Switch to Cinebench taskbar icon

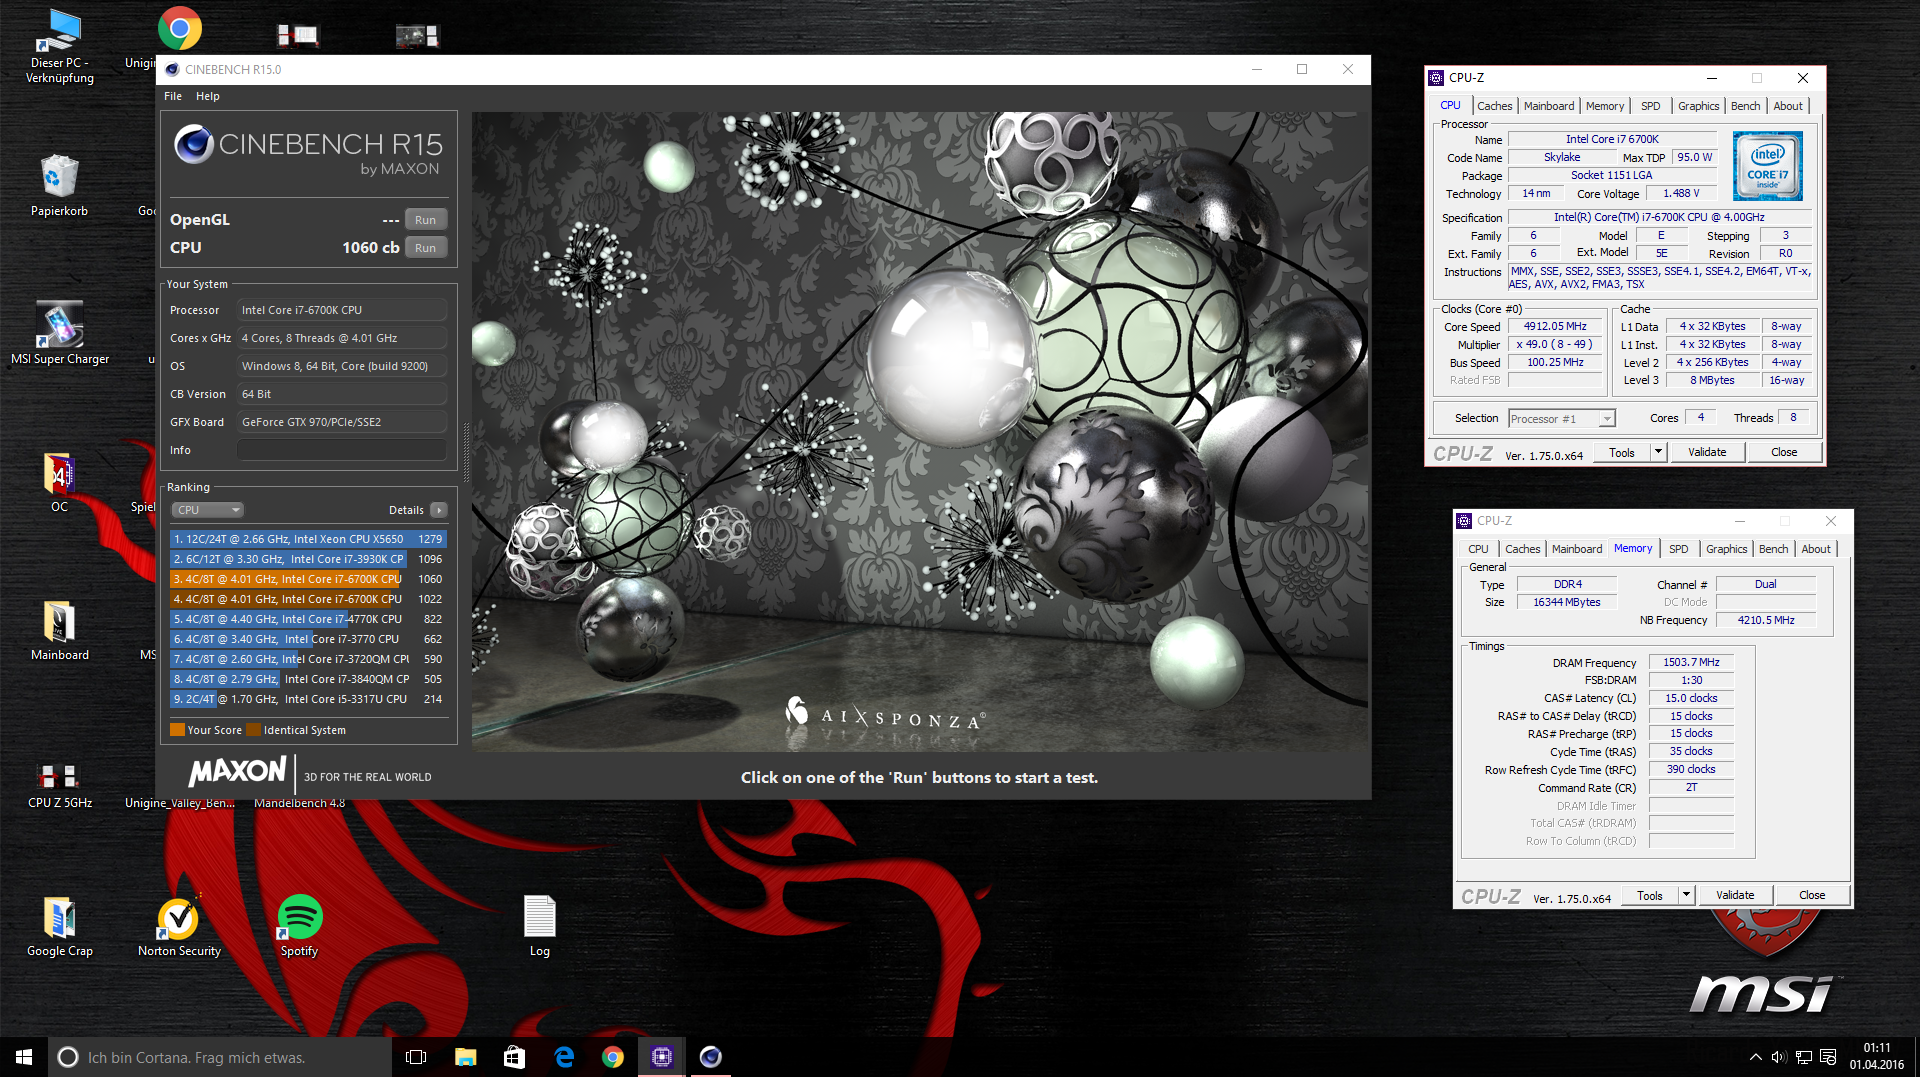coord(711,1057)
